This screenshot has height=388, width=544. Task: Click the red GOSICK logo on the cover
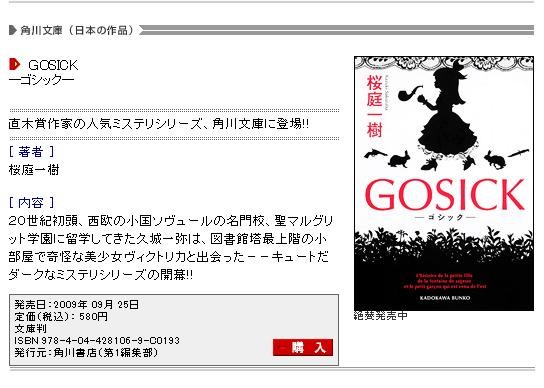[445, 195]
